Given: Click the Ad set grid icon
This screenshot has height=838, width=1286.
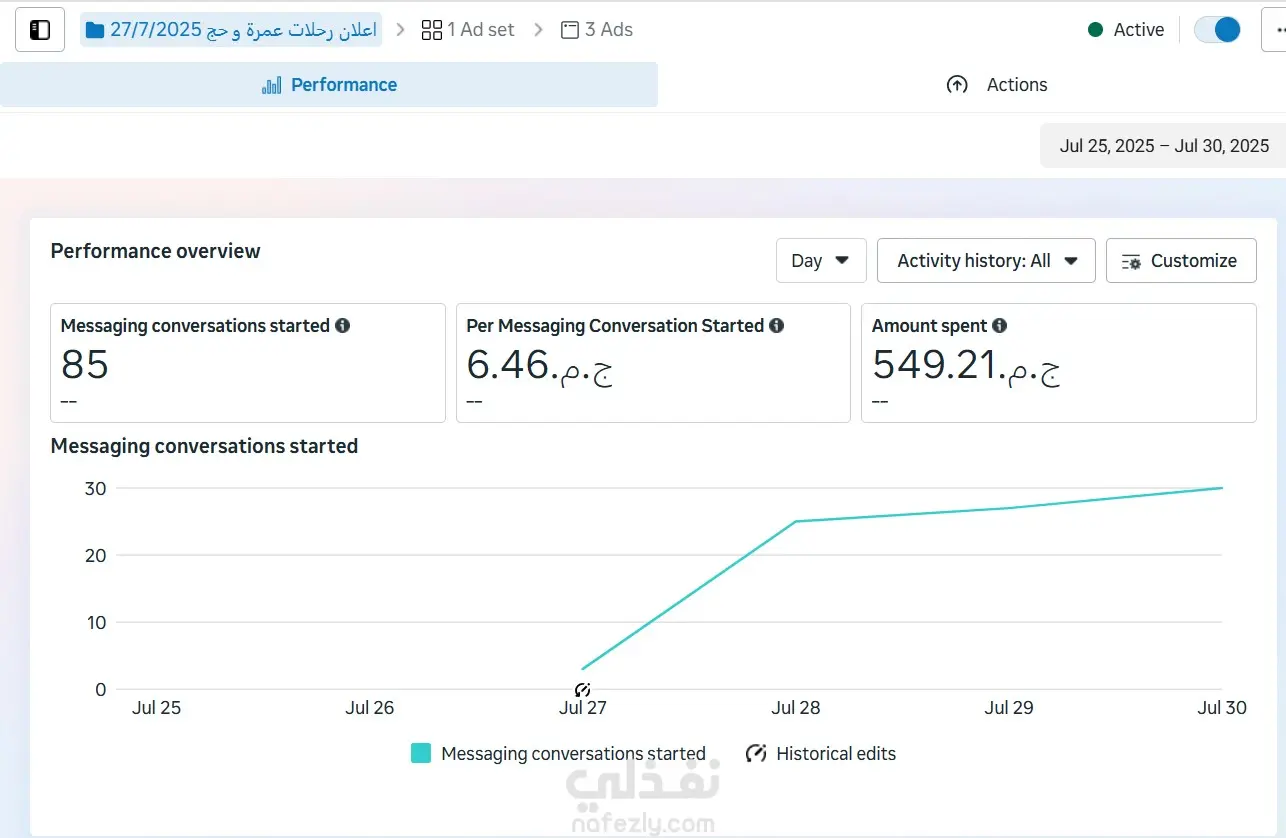Looking at the screenshot, I should [432, 30].
